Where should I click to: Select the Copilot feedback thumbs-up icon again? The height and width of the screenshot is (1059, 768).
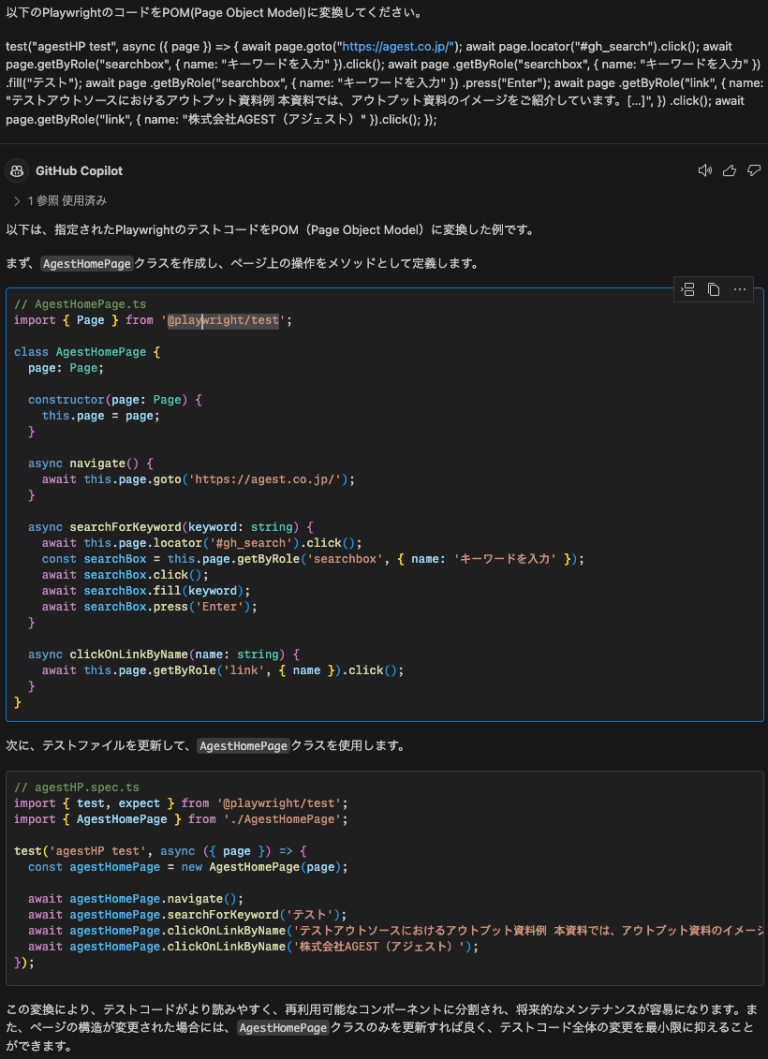(731, 170)
